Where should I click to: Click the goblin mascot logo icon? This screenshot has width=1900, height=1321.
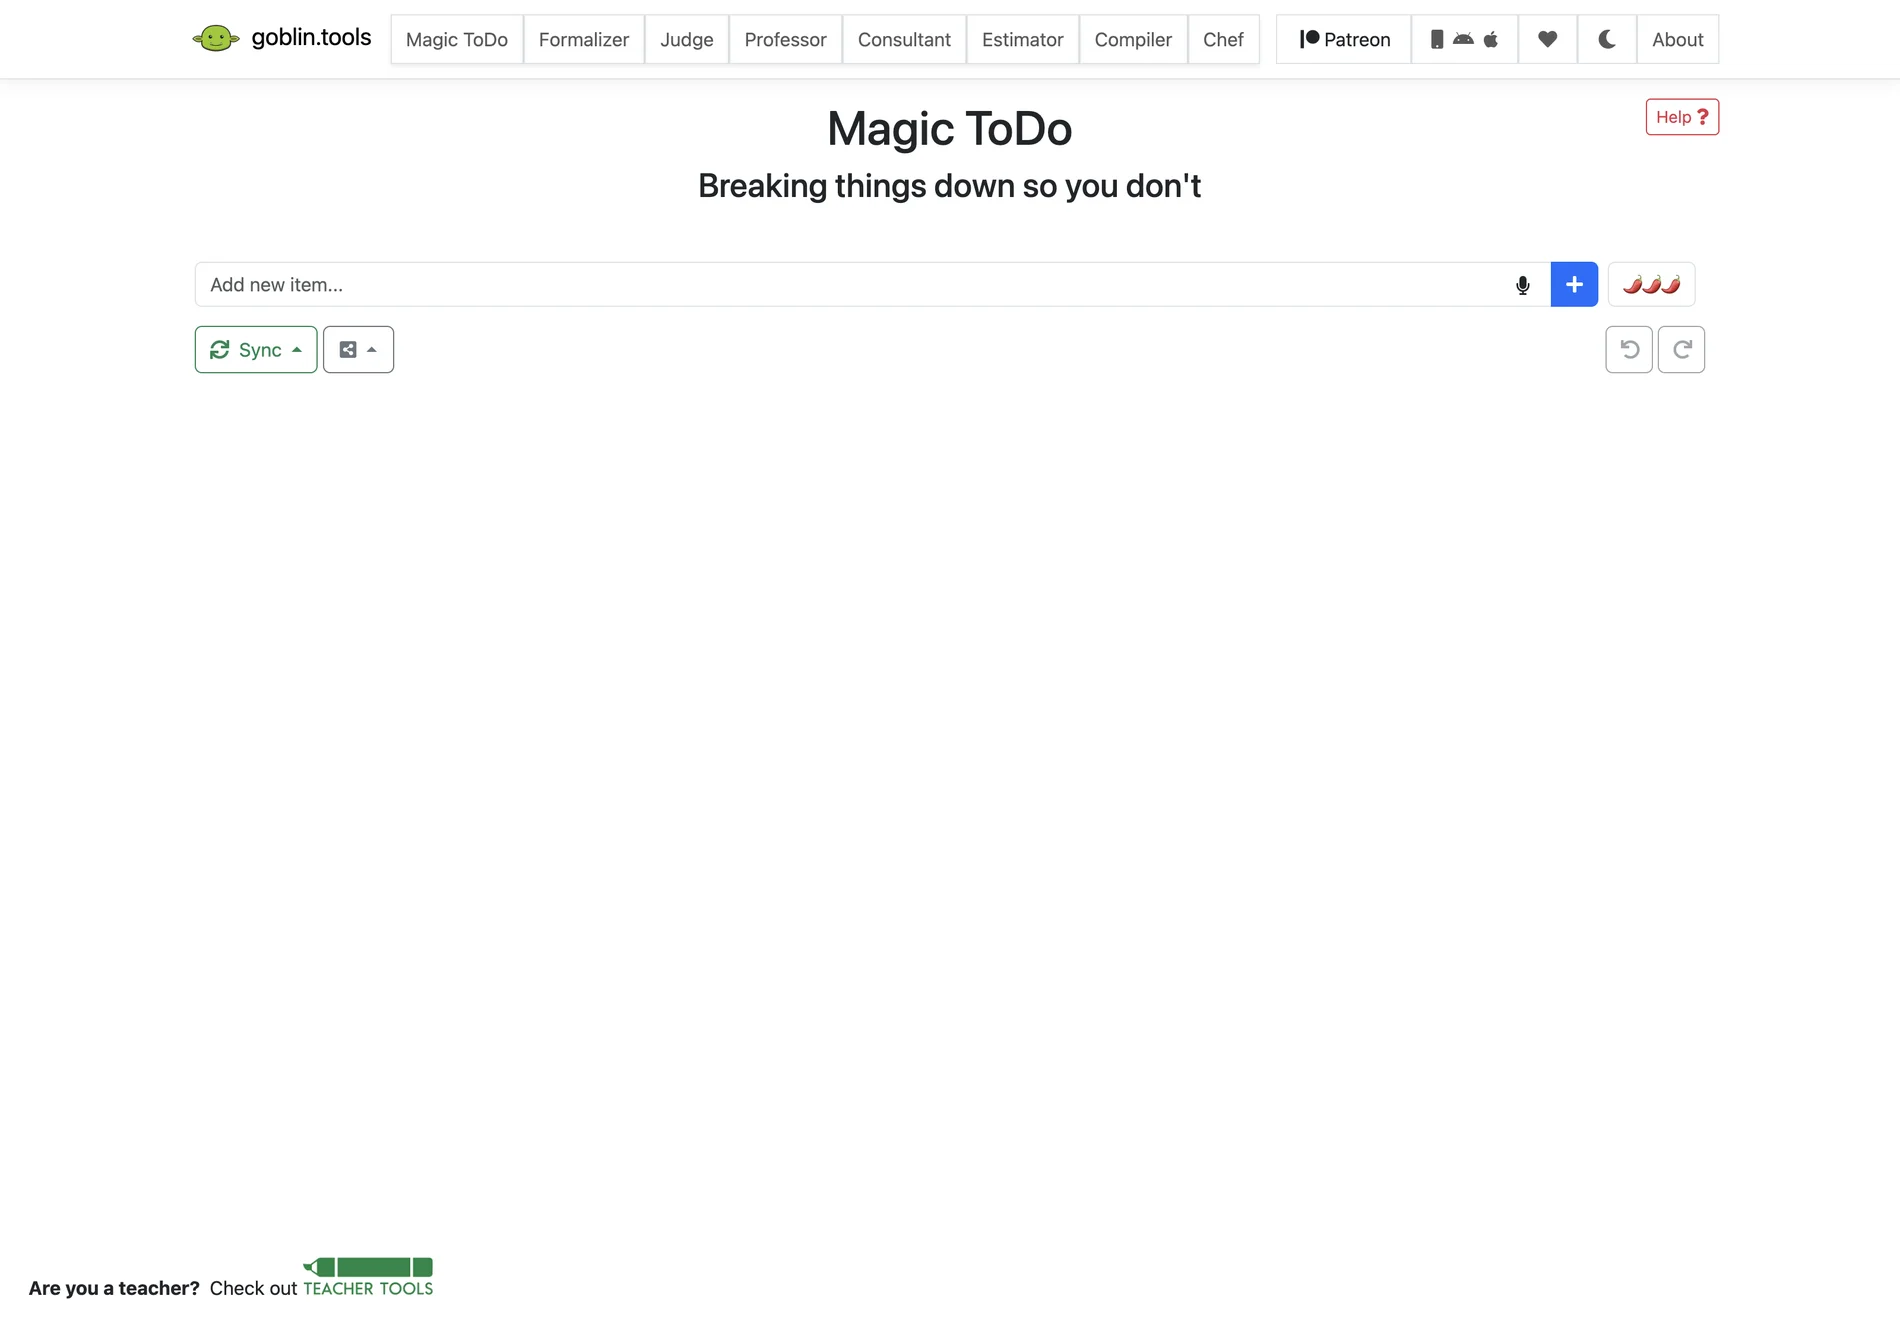pyautogui.click(x=216, y=39)
